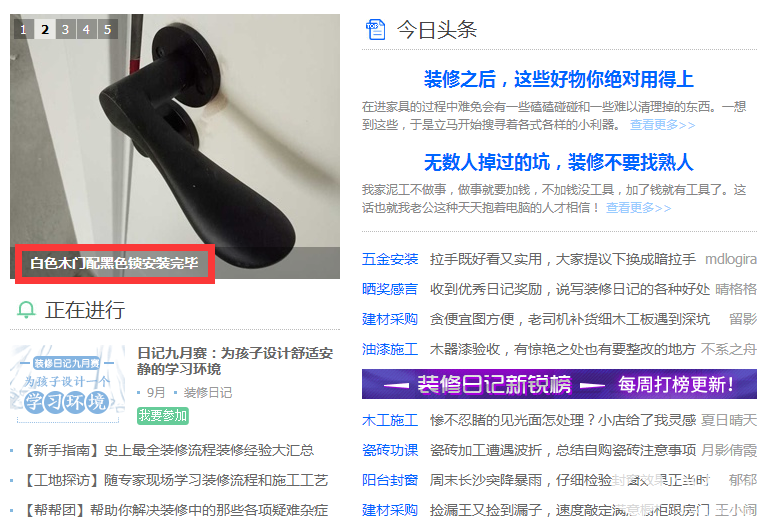Screen dimensions: 767x523
Task: Select carousel slide number 4
Action: [x=87, y=29]
